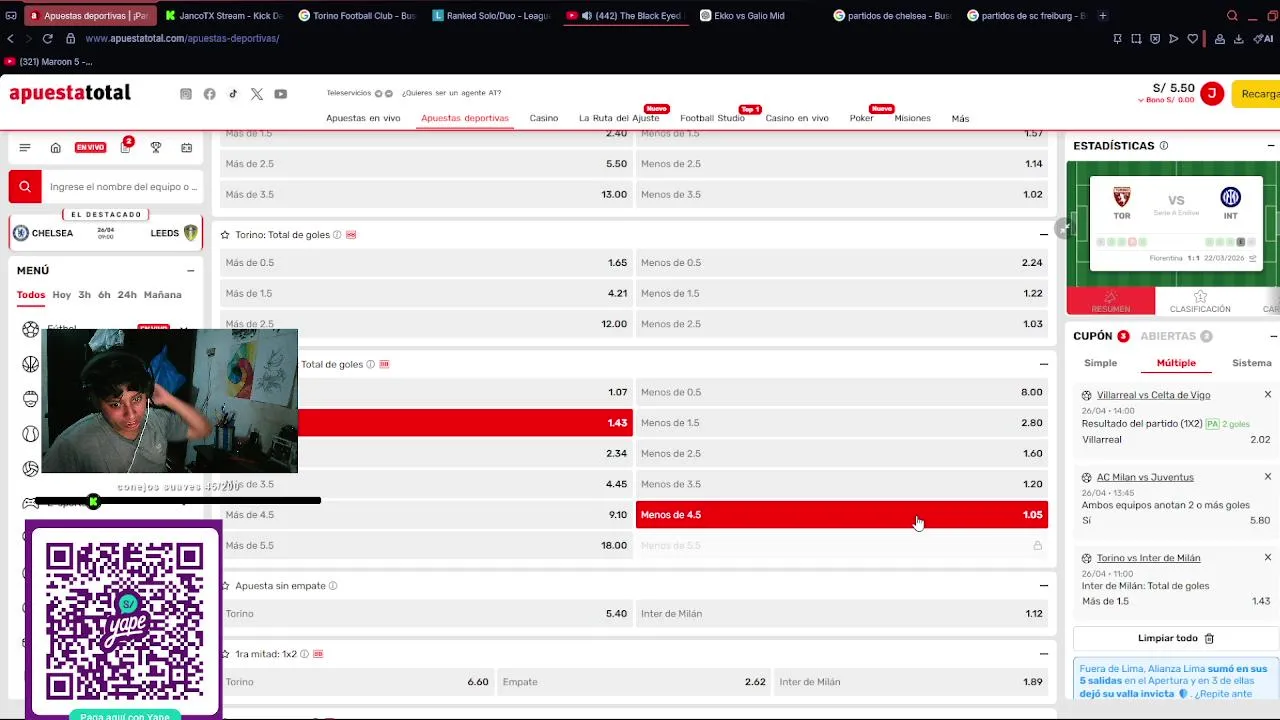Expand the Bono S/ 0.00 dropdown
The width and height of the screenshot is (1280, 720).
point(1166,100)
